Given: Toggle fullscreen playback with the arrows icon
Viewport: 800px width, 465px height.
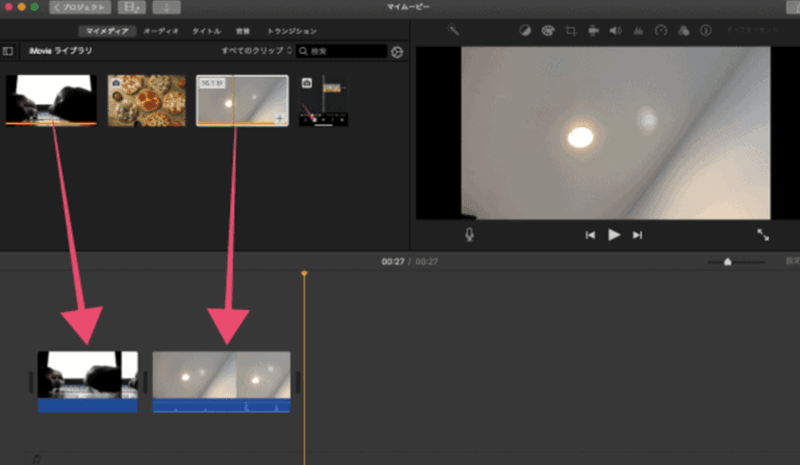Looking at the screenshot, I should click(x=763, y=234).
